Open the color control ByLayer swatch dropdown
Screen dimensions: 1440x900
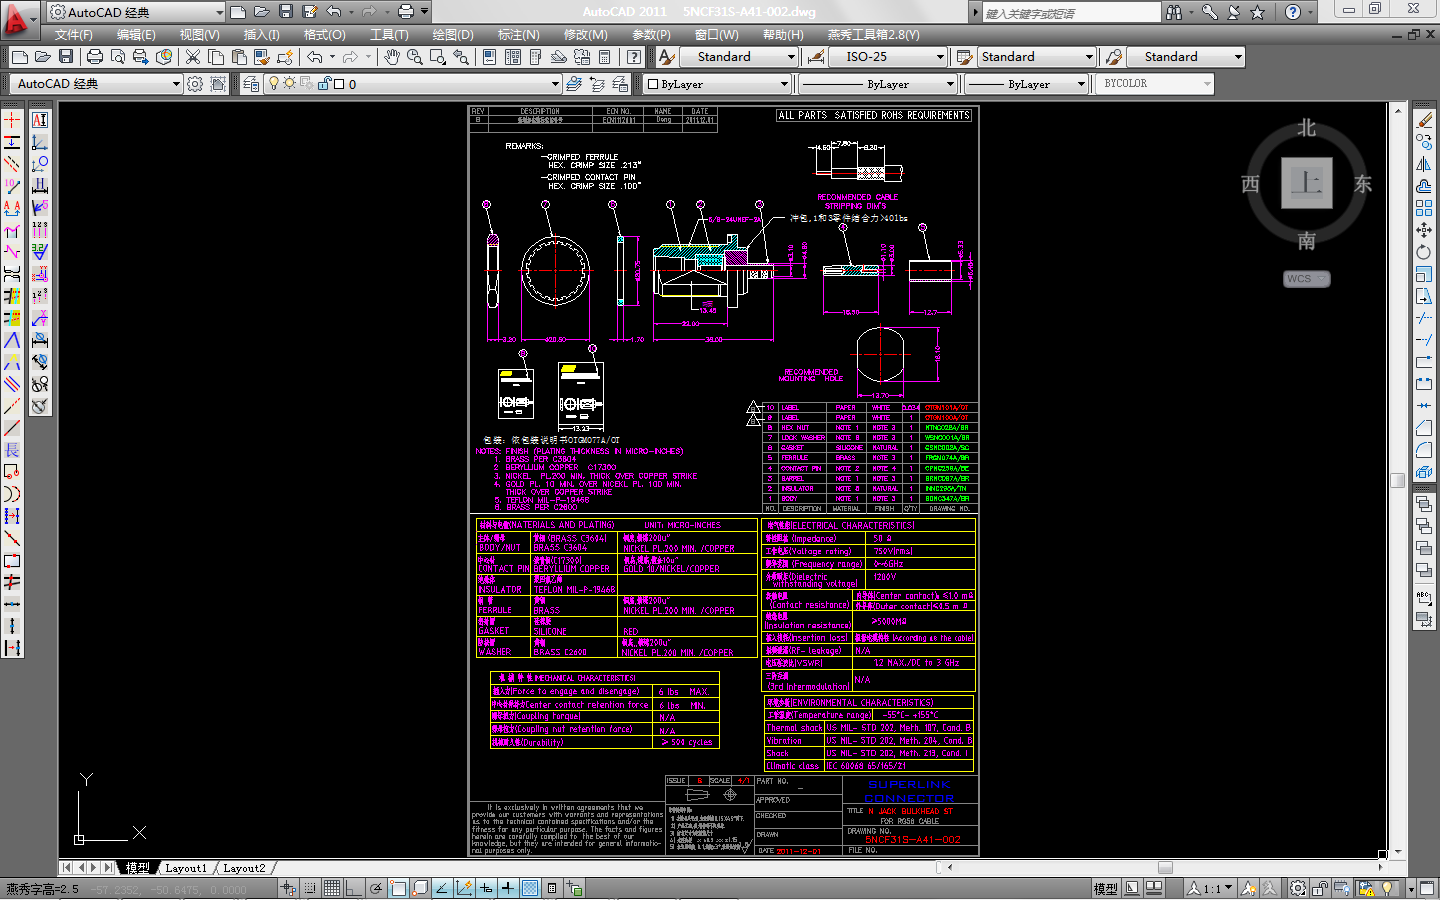[x=718, y=84]
